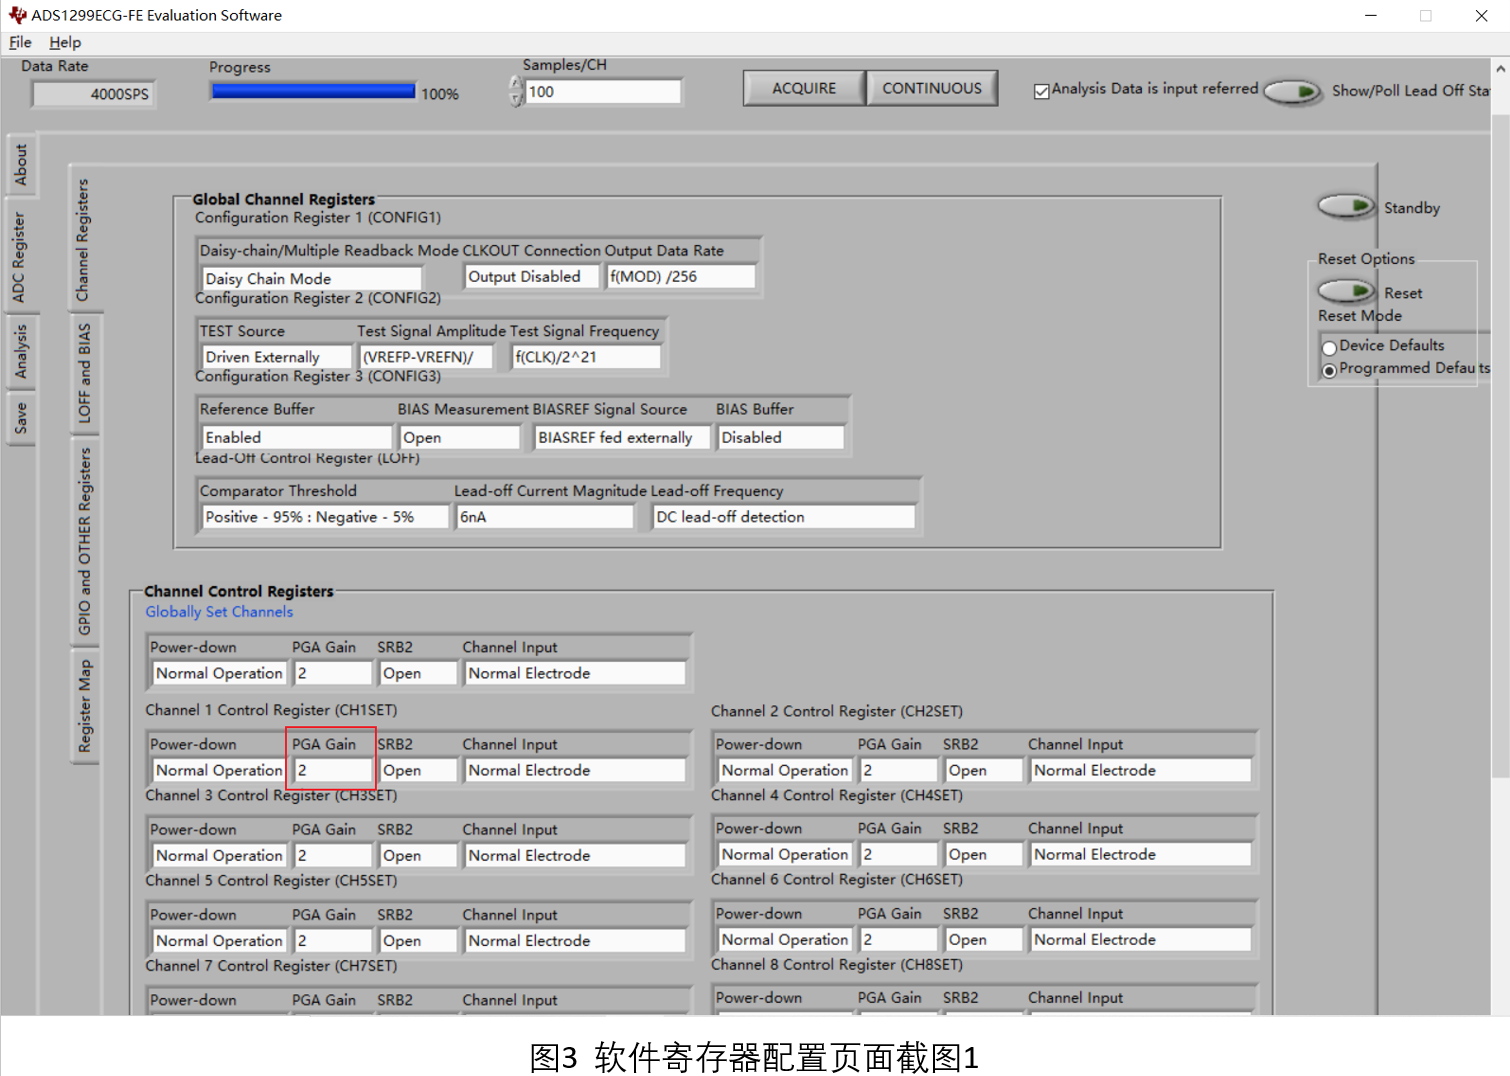Open the Help menu

65,42
